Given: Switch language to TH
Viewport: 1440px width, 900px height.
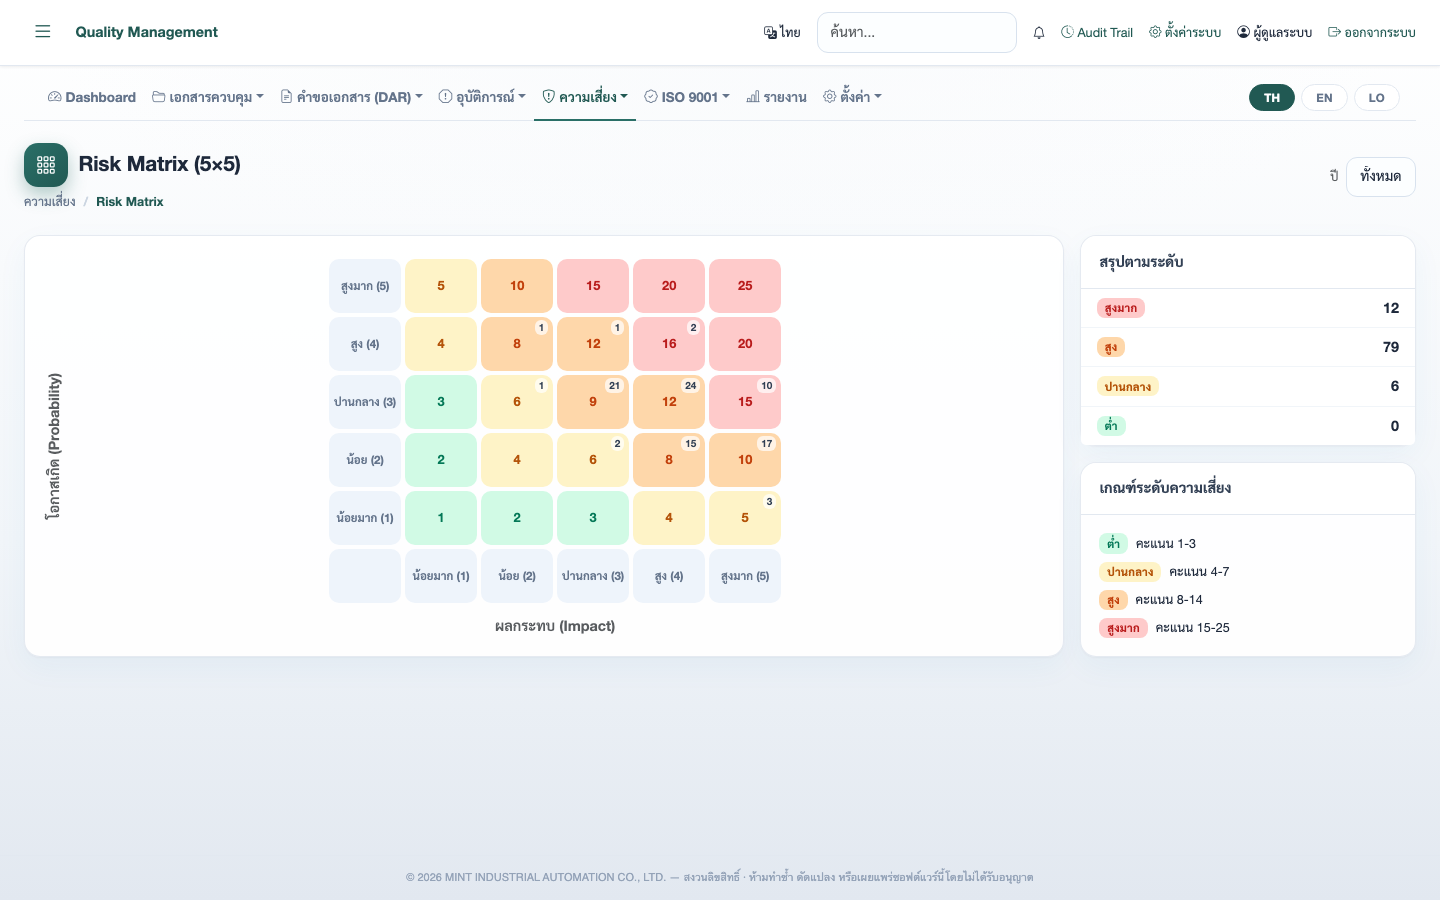Looking at the screenshot, I should [1272, 98].
